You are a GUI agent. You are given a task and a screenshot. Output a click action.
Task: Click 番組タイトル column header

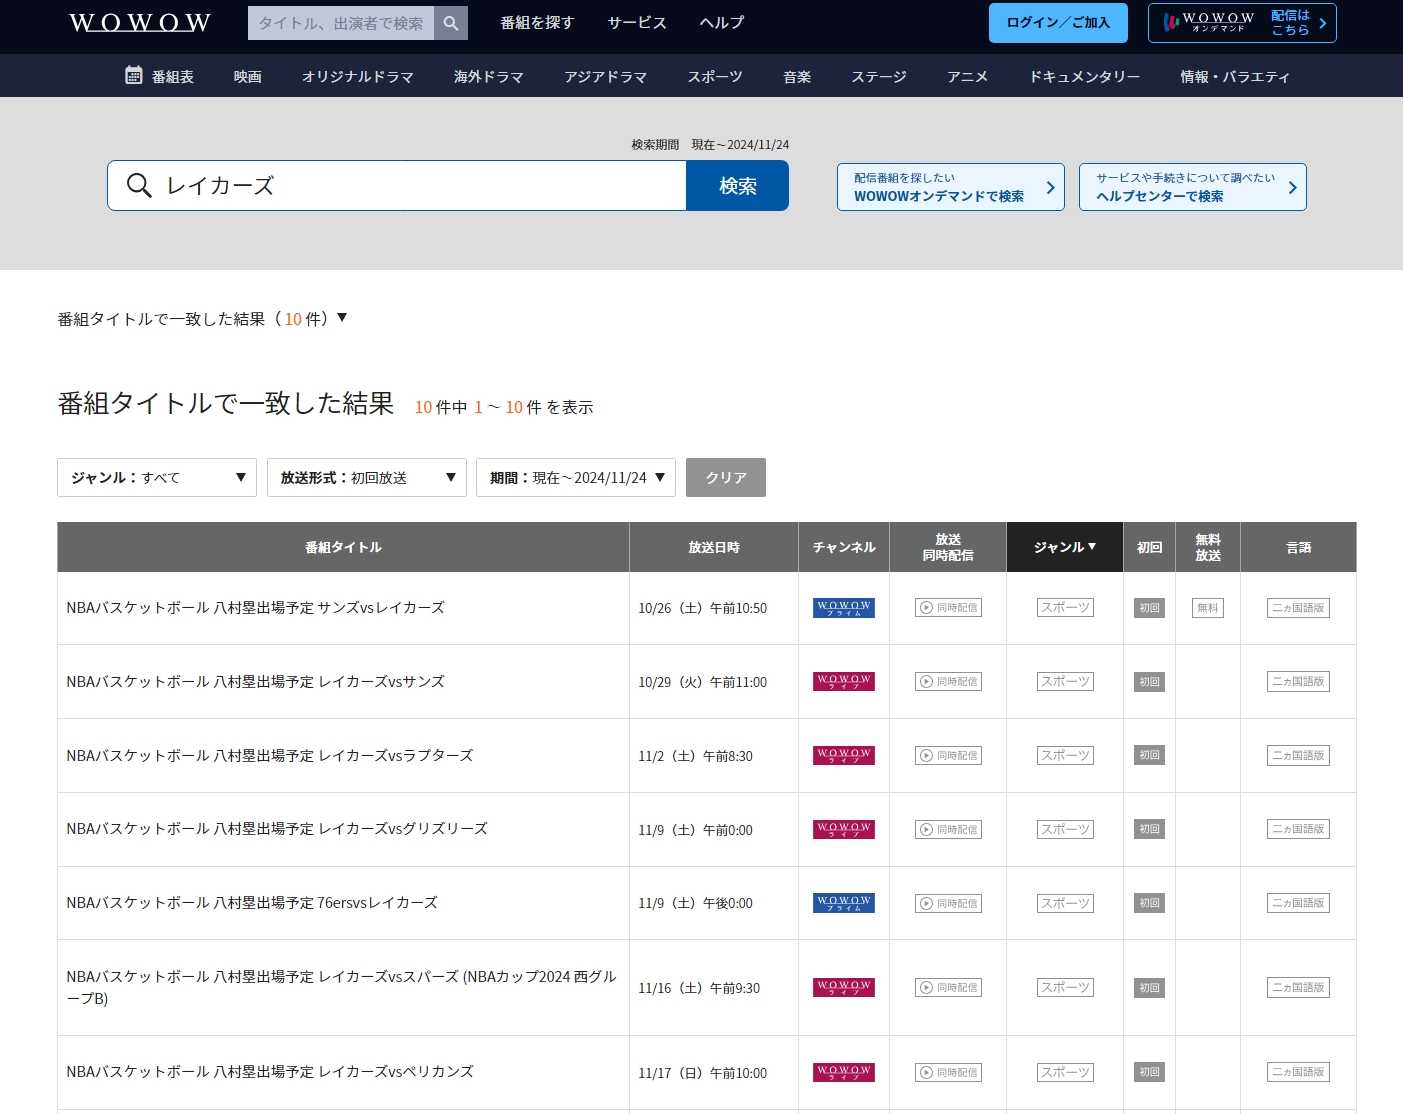(x=343, y=547)
